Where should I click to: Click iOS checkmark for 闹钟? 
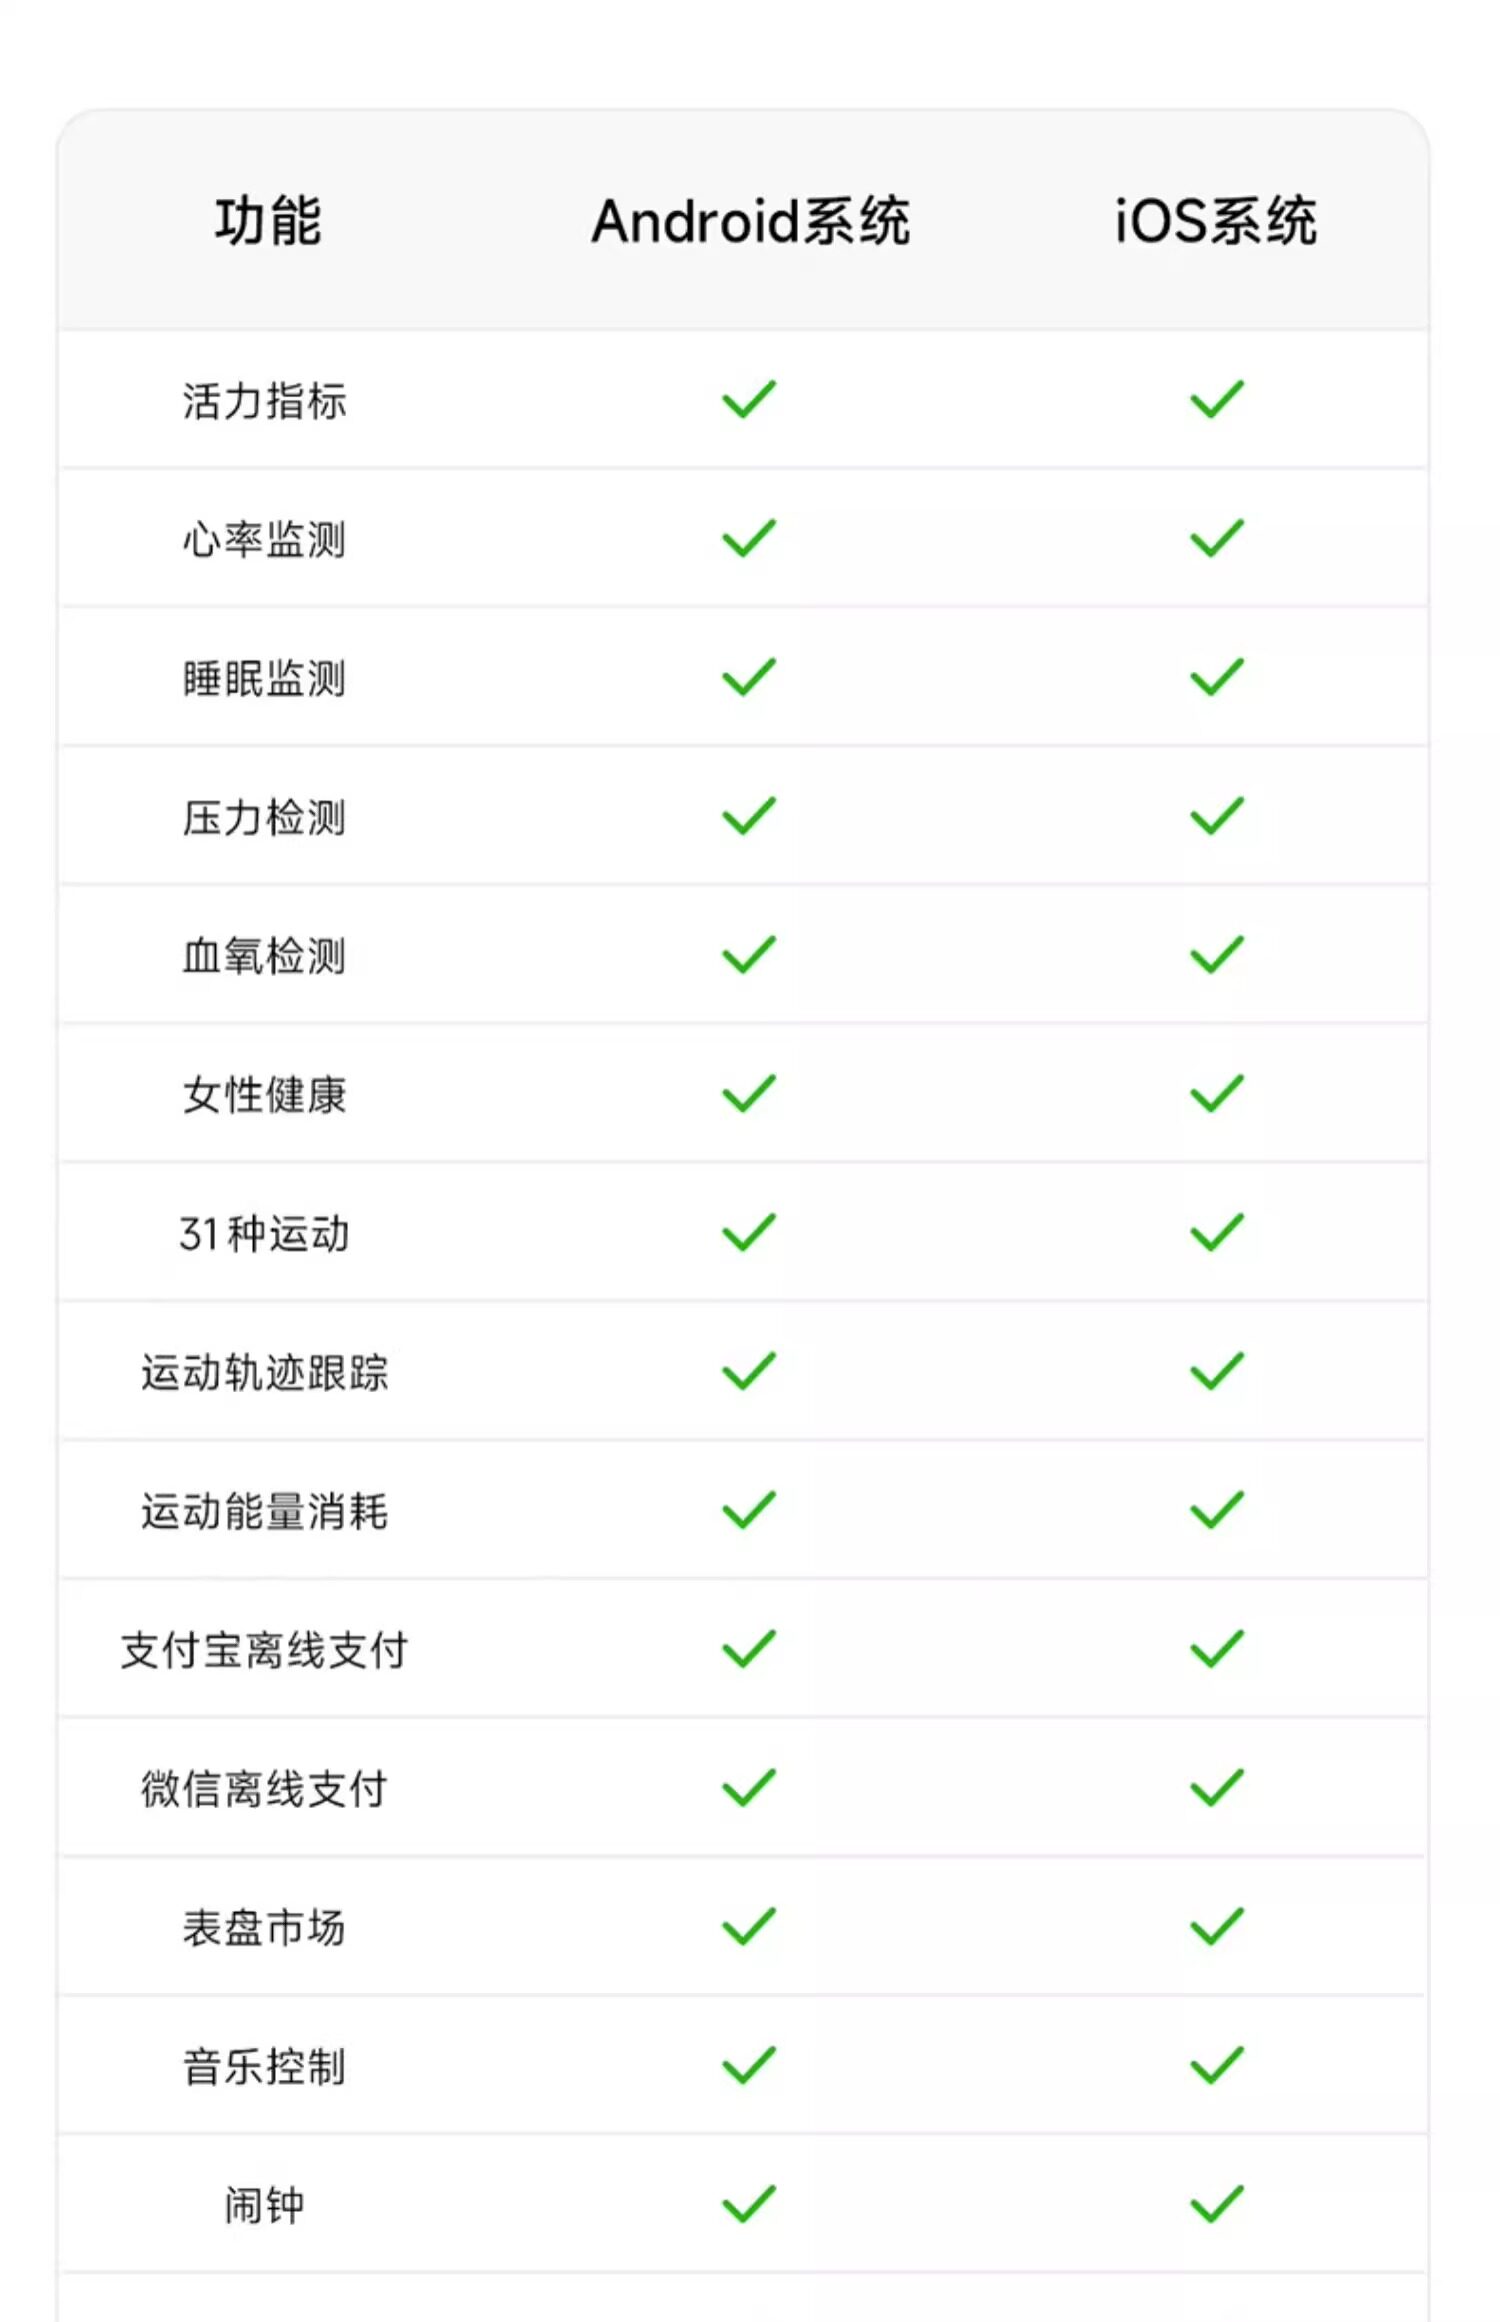1216,2205
